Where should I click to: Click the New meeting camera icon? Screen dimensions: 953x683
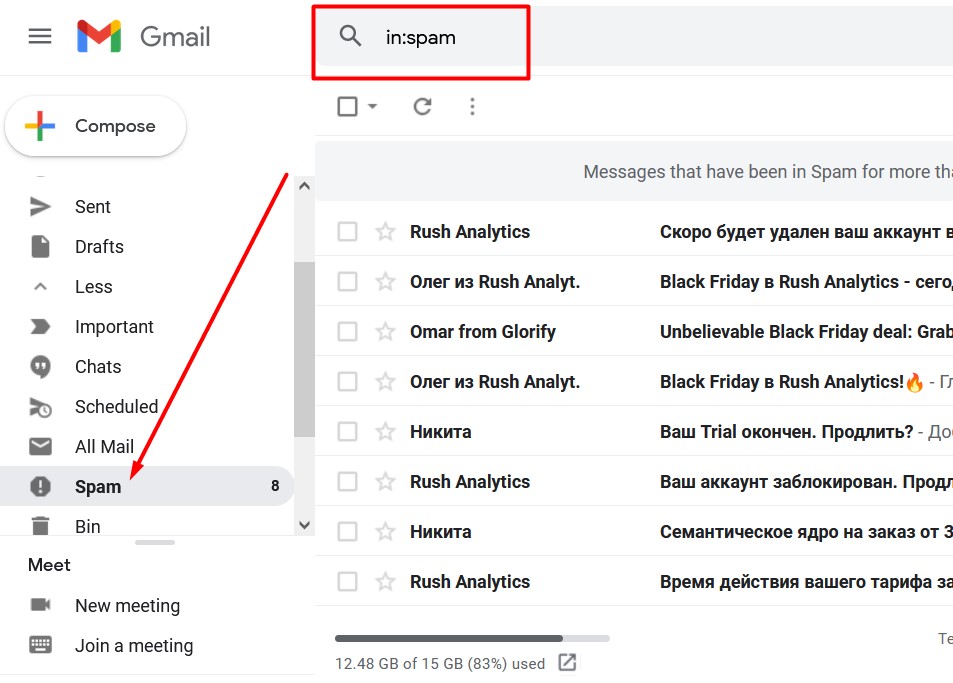click(x=40, y=605)
